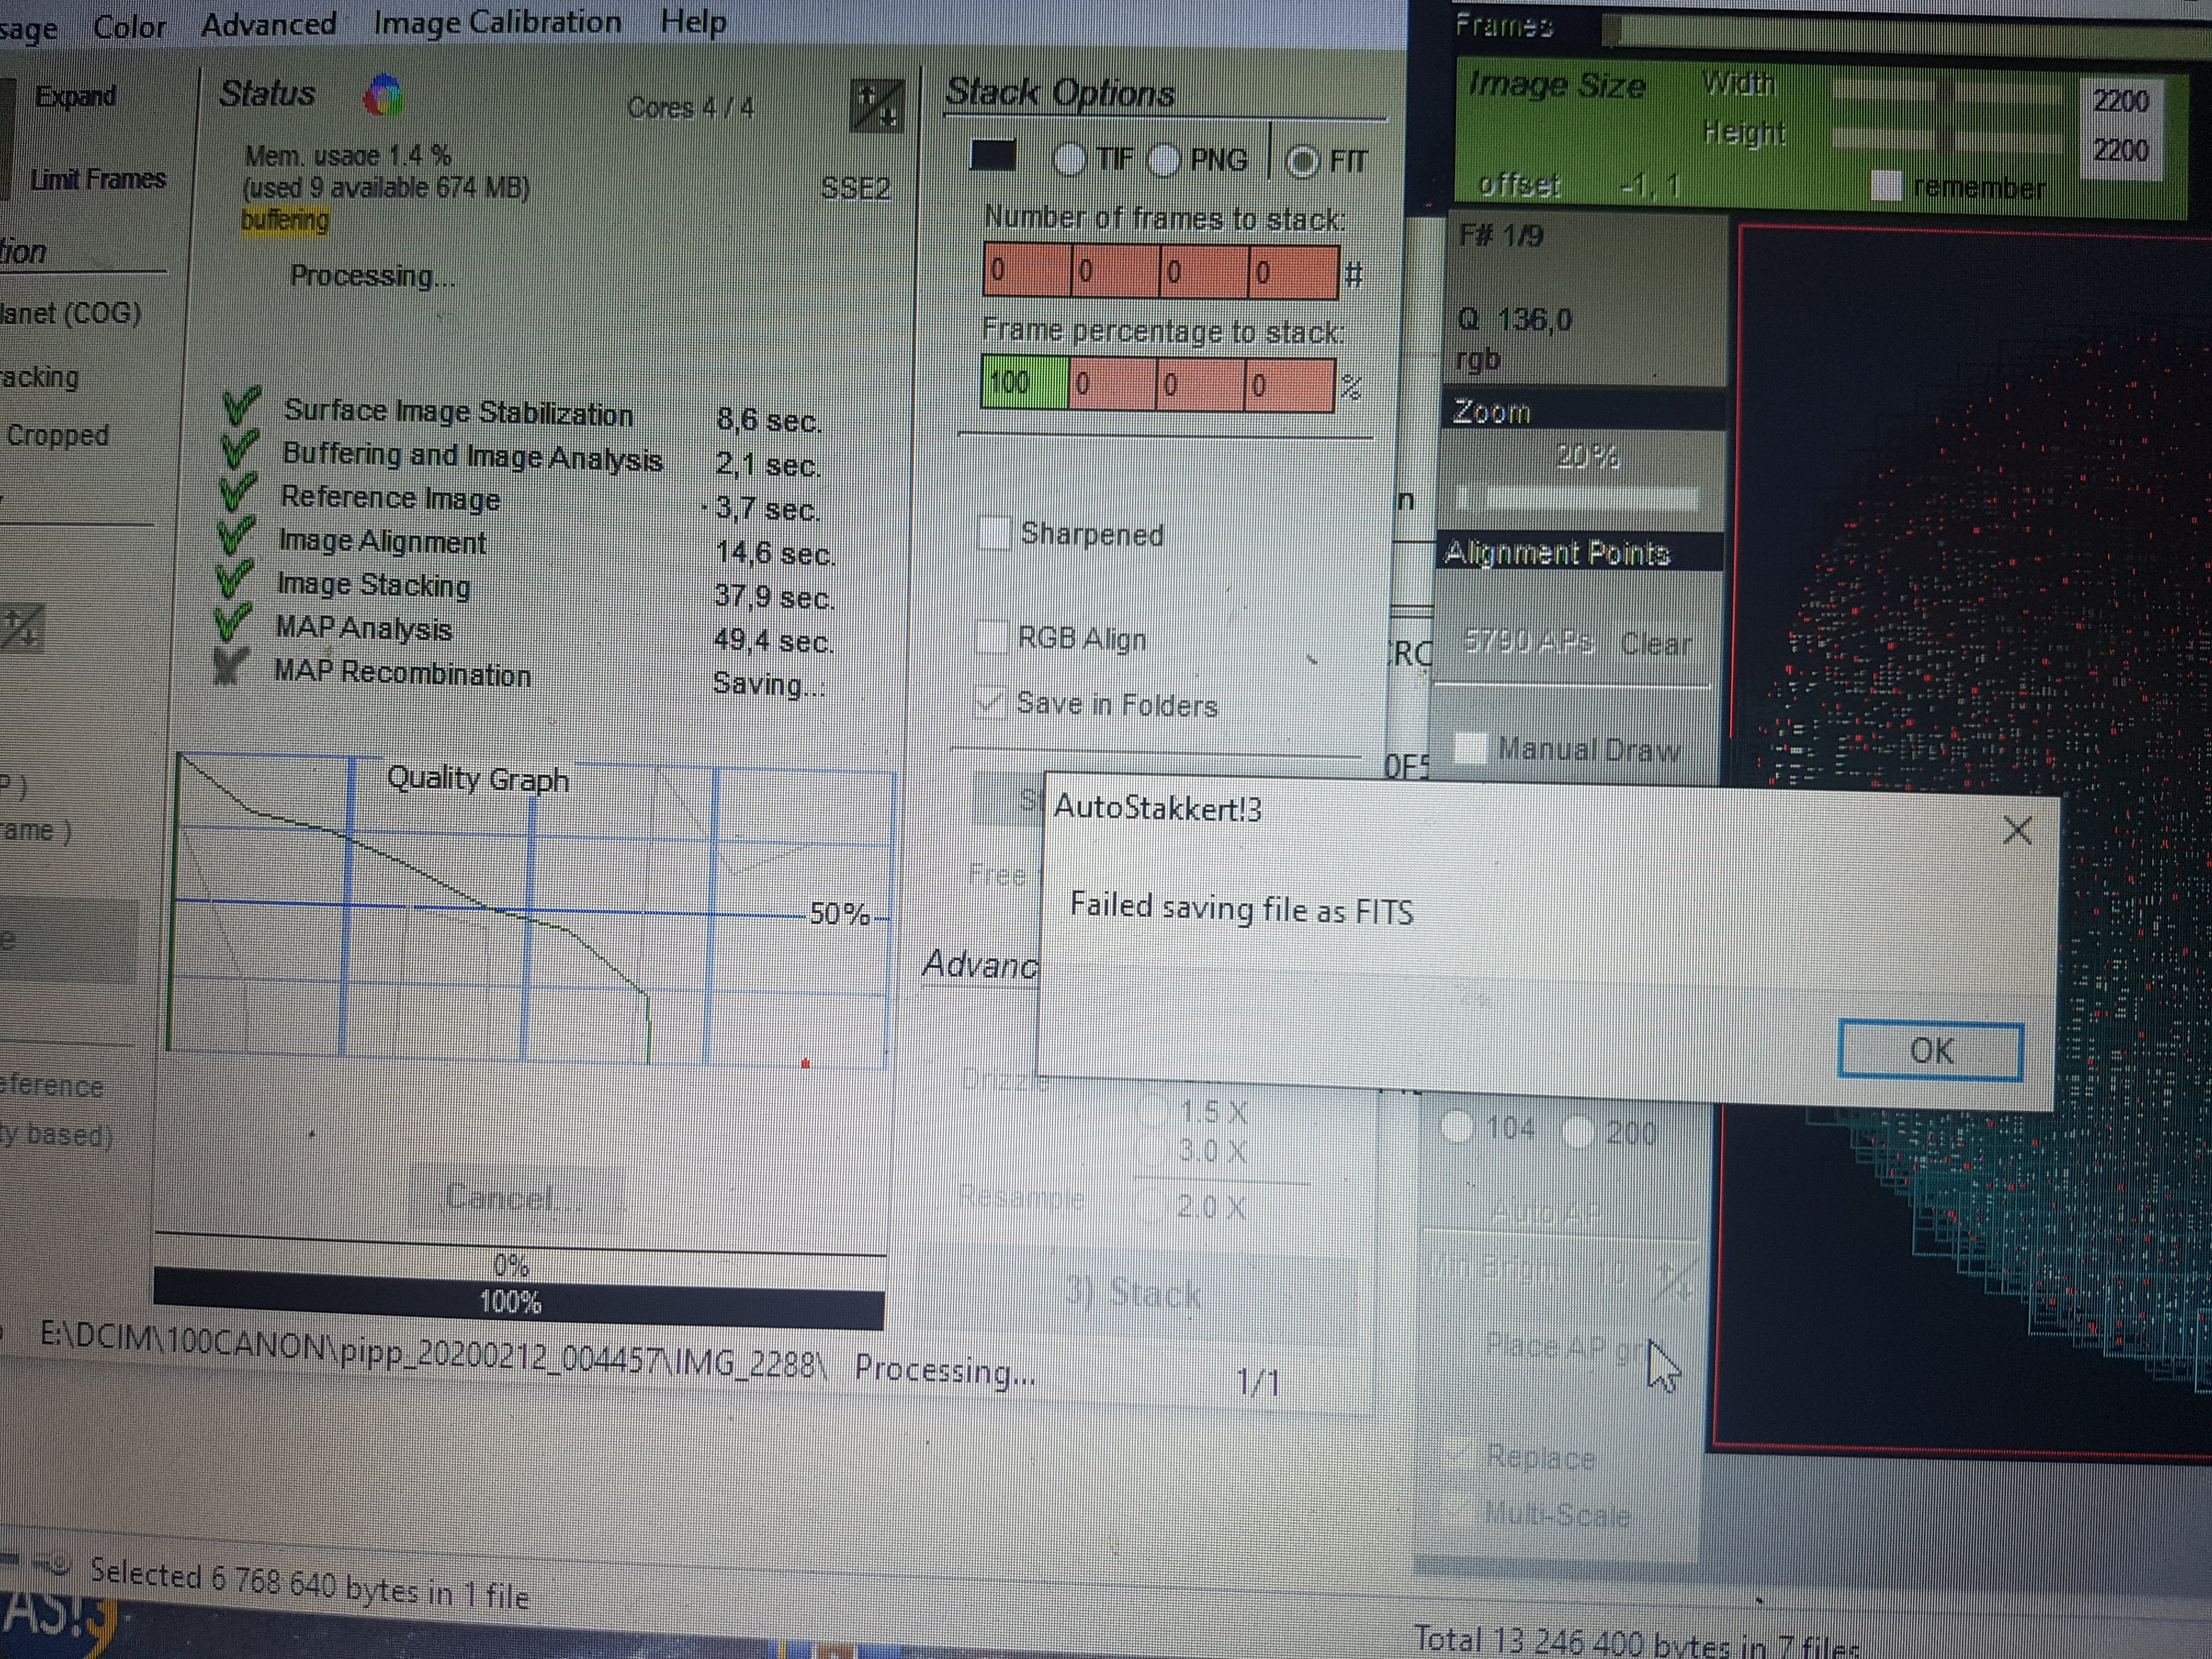The image size is (2212, 1659).
Task: Click the black color box before TIF
Action: pyautogui.click(x=992, y=156)
